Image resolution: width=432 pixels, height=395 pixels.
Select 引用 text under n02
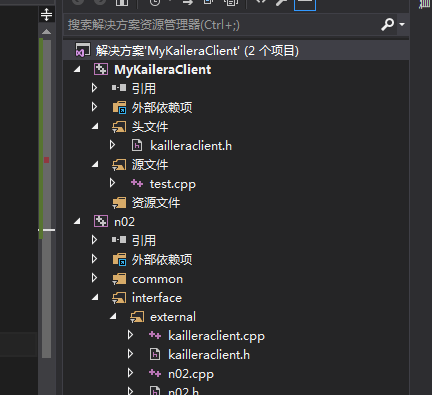[144, 240]
